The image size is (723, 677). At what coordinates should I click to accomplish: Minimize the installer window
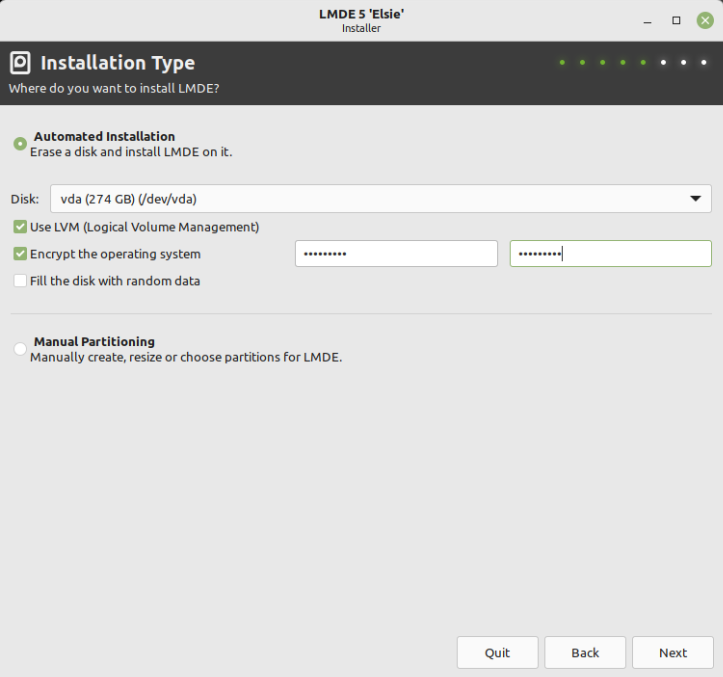coord(647,21)
